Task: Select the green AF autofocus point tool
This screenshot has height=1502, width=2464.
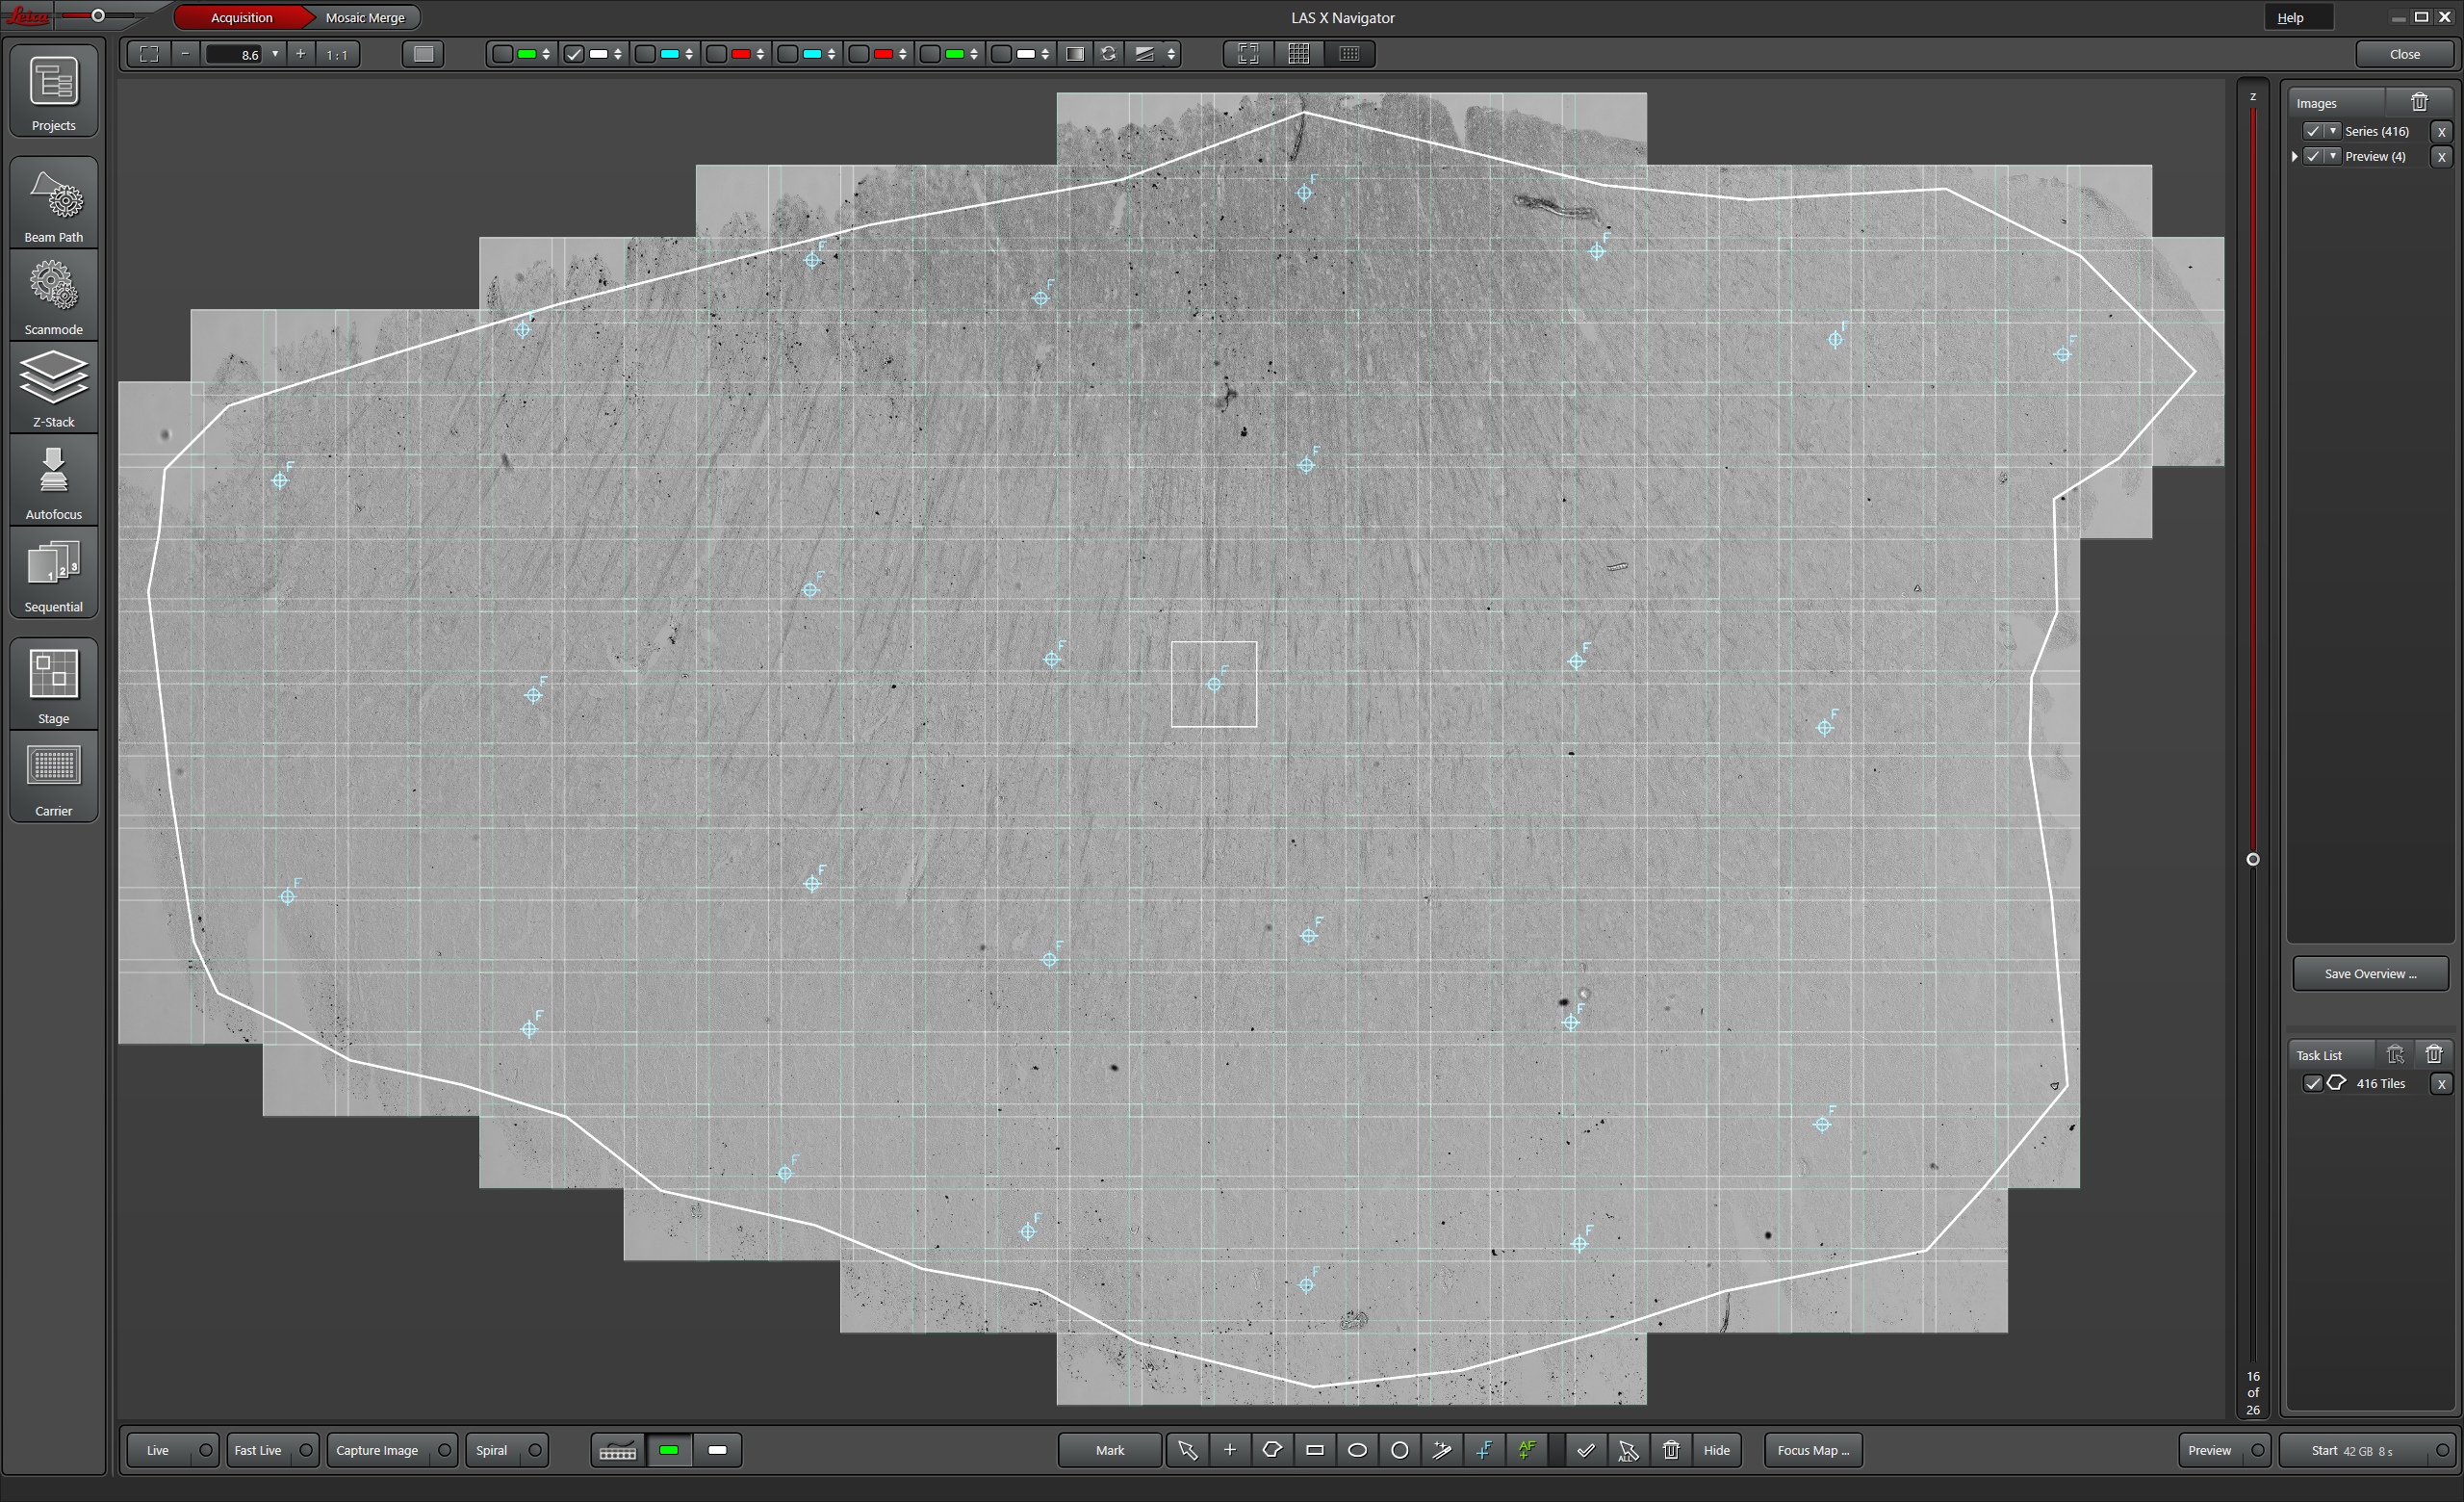Action: coord(1527,1450)
